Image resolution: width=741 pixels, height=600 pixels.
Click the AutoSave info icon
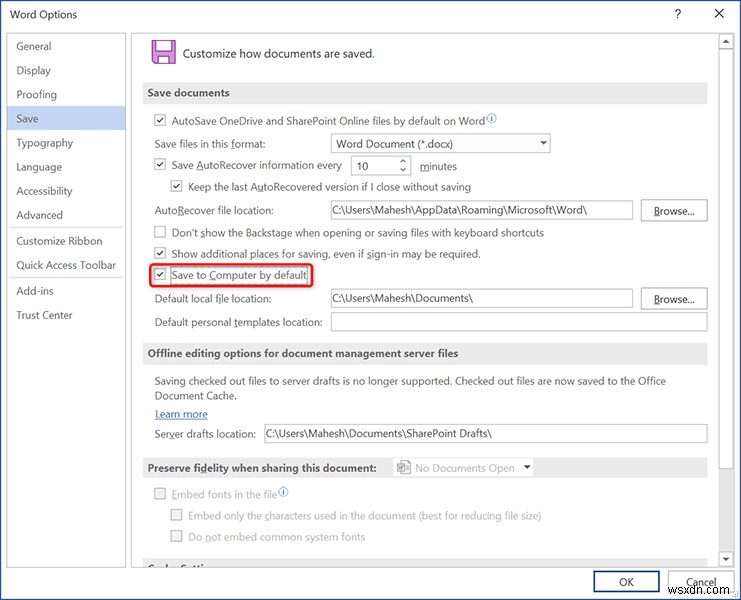[491, 120]
